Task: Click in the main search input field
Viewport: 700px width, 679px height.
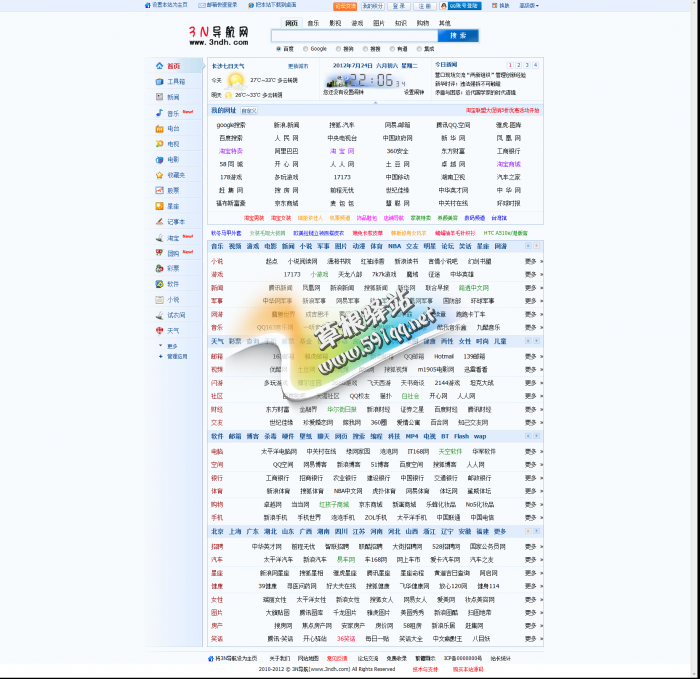Action: coord(354,36)
